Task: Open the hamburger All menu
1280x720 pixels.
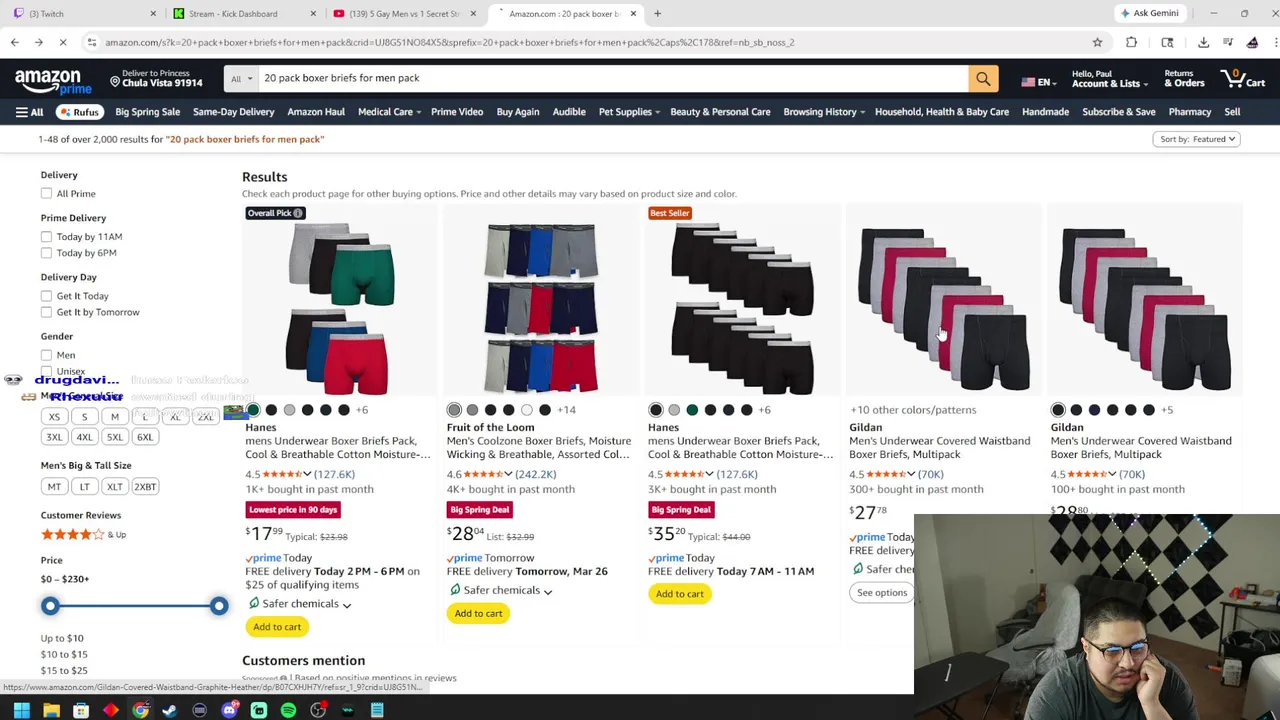Action: pos(29,112)
